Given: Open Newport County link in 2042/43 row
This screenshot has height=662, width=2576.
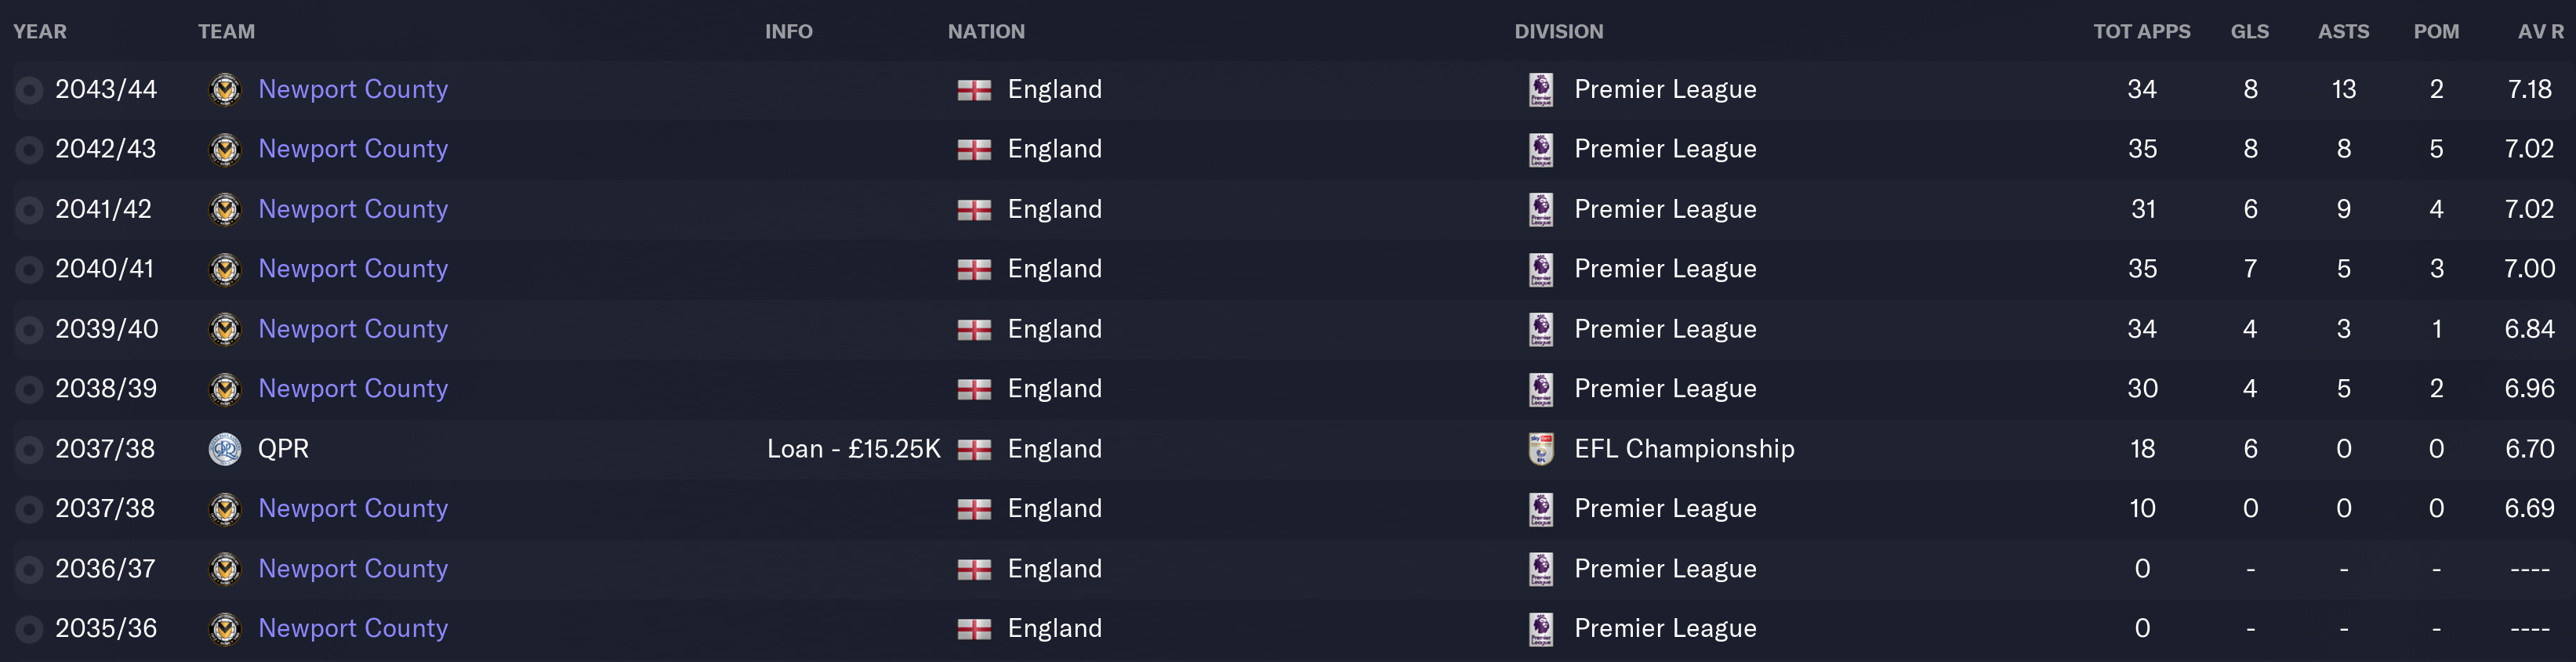Looking at the screenshot, I should pos(353,149).
